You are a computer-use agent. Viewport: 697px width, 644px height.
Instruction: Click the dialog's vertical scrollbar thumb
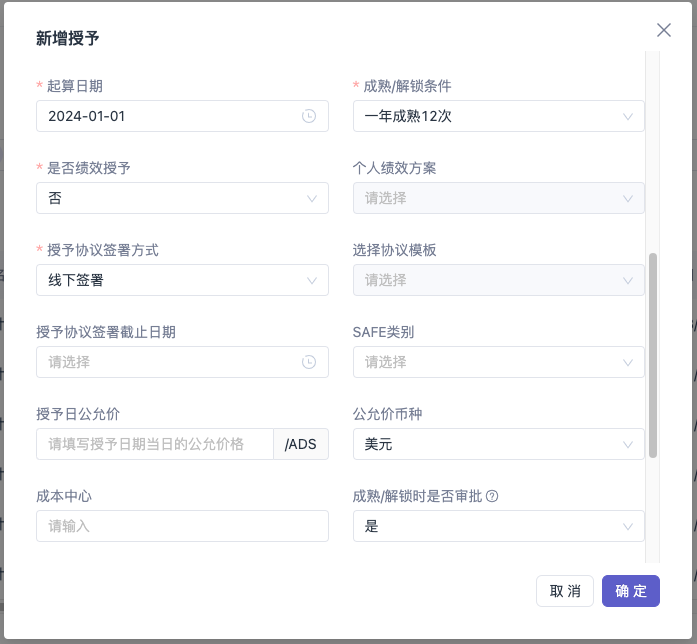tap(653, 356)
